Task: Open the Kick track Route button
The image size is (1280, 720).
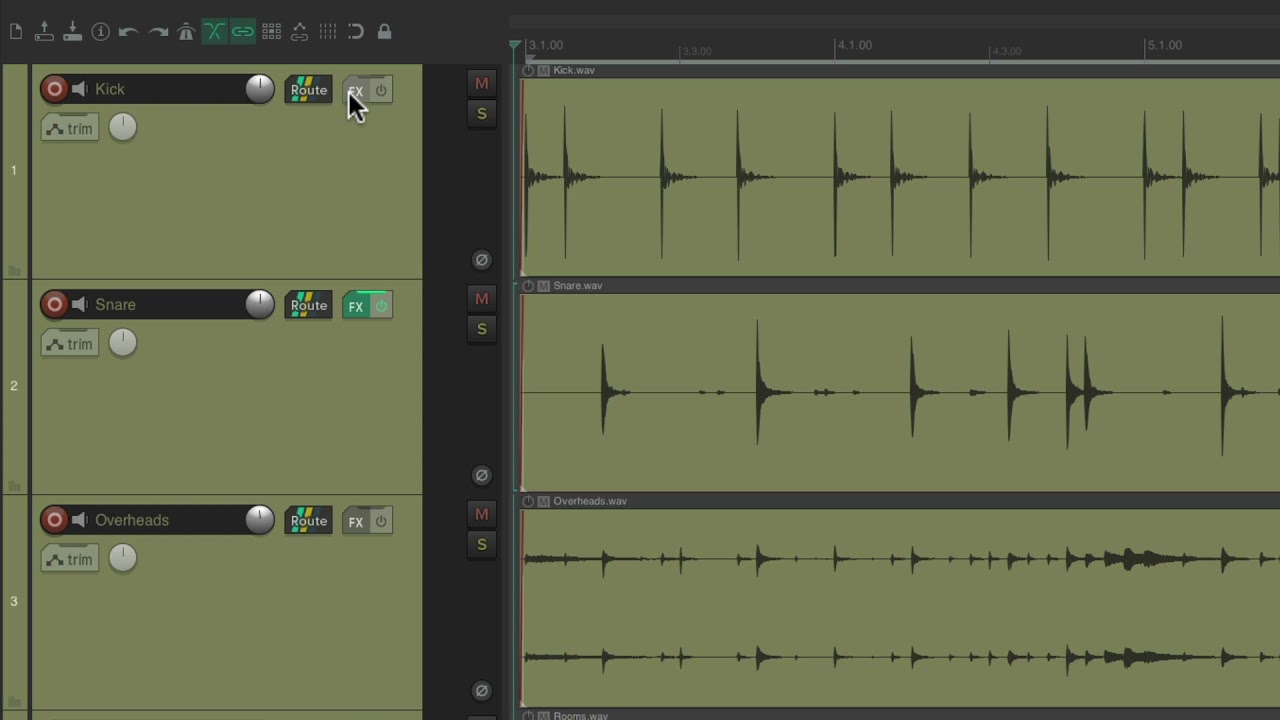Action: click(x=309, y=90)
